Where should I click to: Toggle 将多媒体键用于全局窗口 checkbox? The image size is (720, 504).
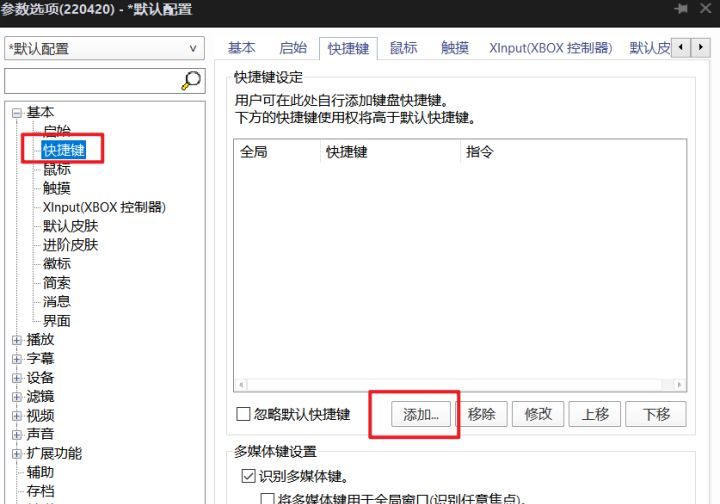click(267, 498)
